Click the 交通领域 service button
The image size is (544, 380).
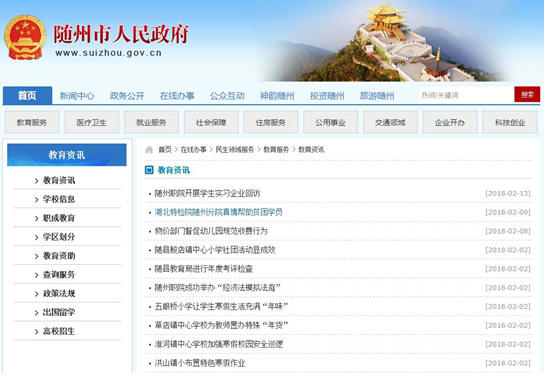[390, 122]
